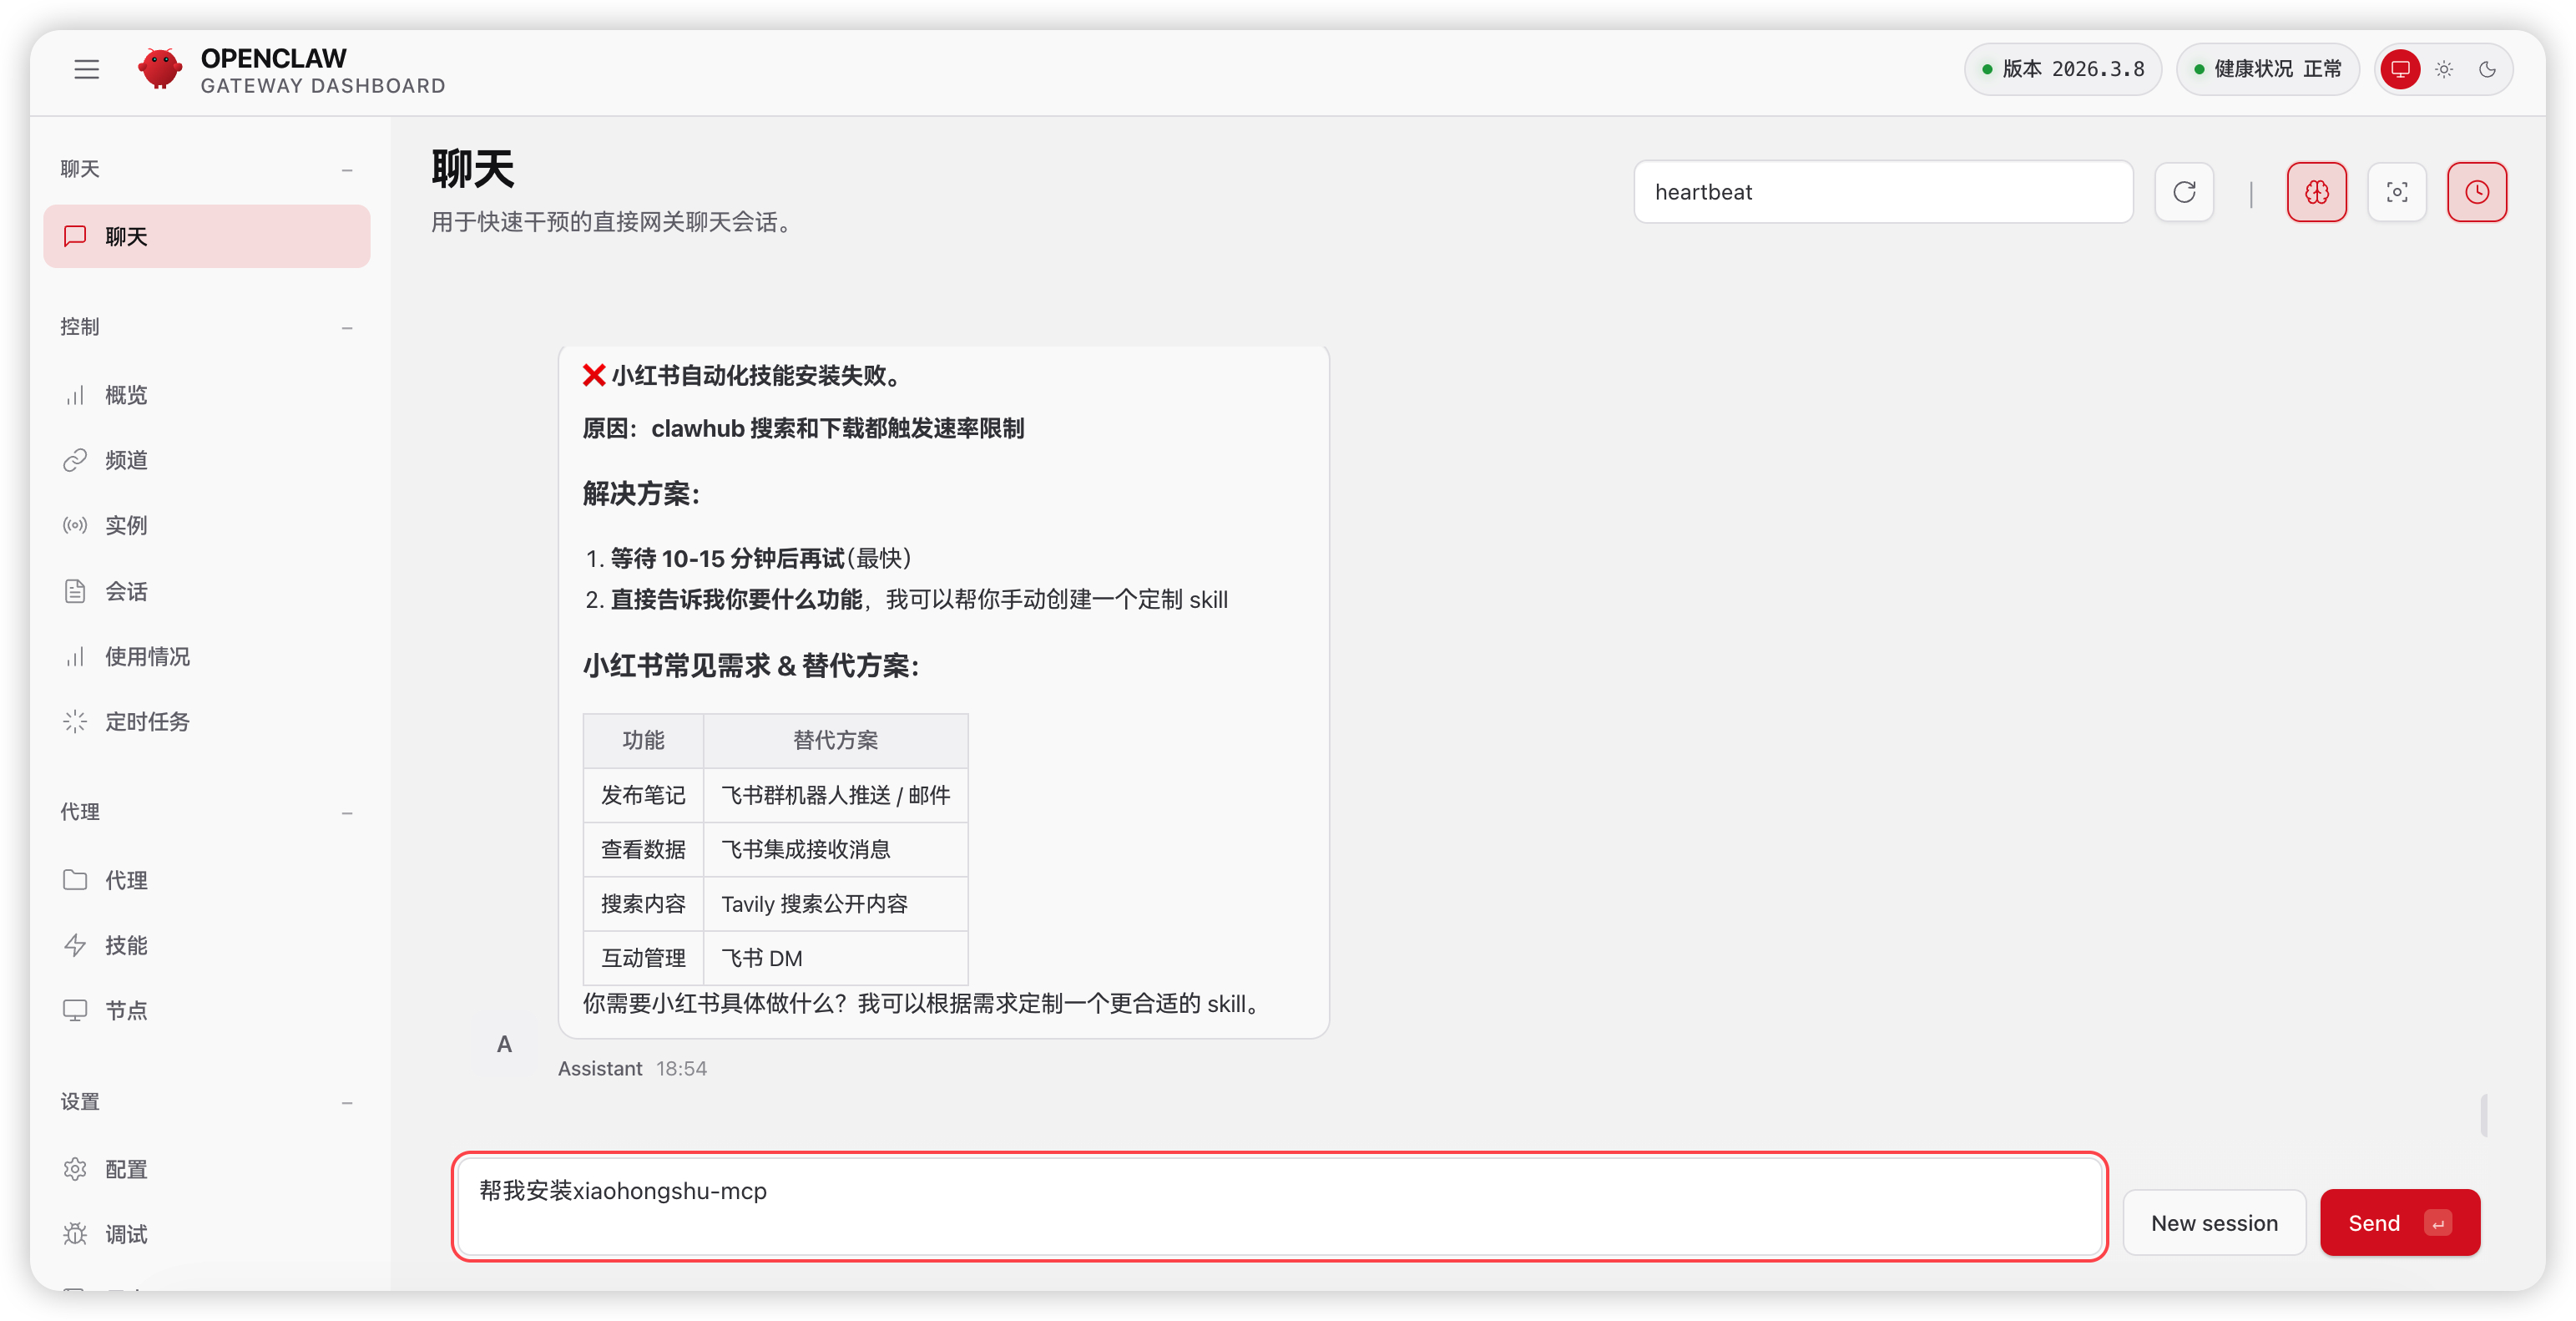The image size is (2576, 1321).
Task: Select system theme monitor icon
Action: 2400,69
